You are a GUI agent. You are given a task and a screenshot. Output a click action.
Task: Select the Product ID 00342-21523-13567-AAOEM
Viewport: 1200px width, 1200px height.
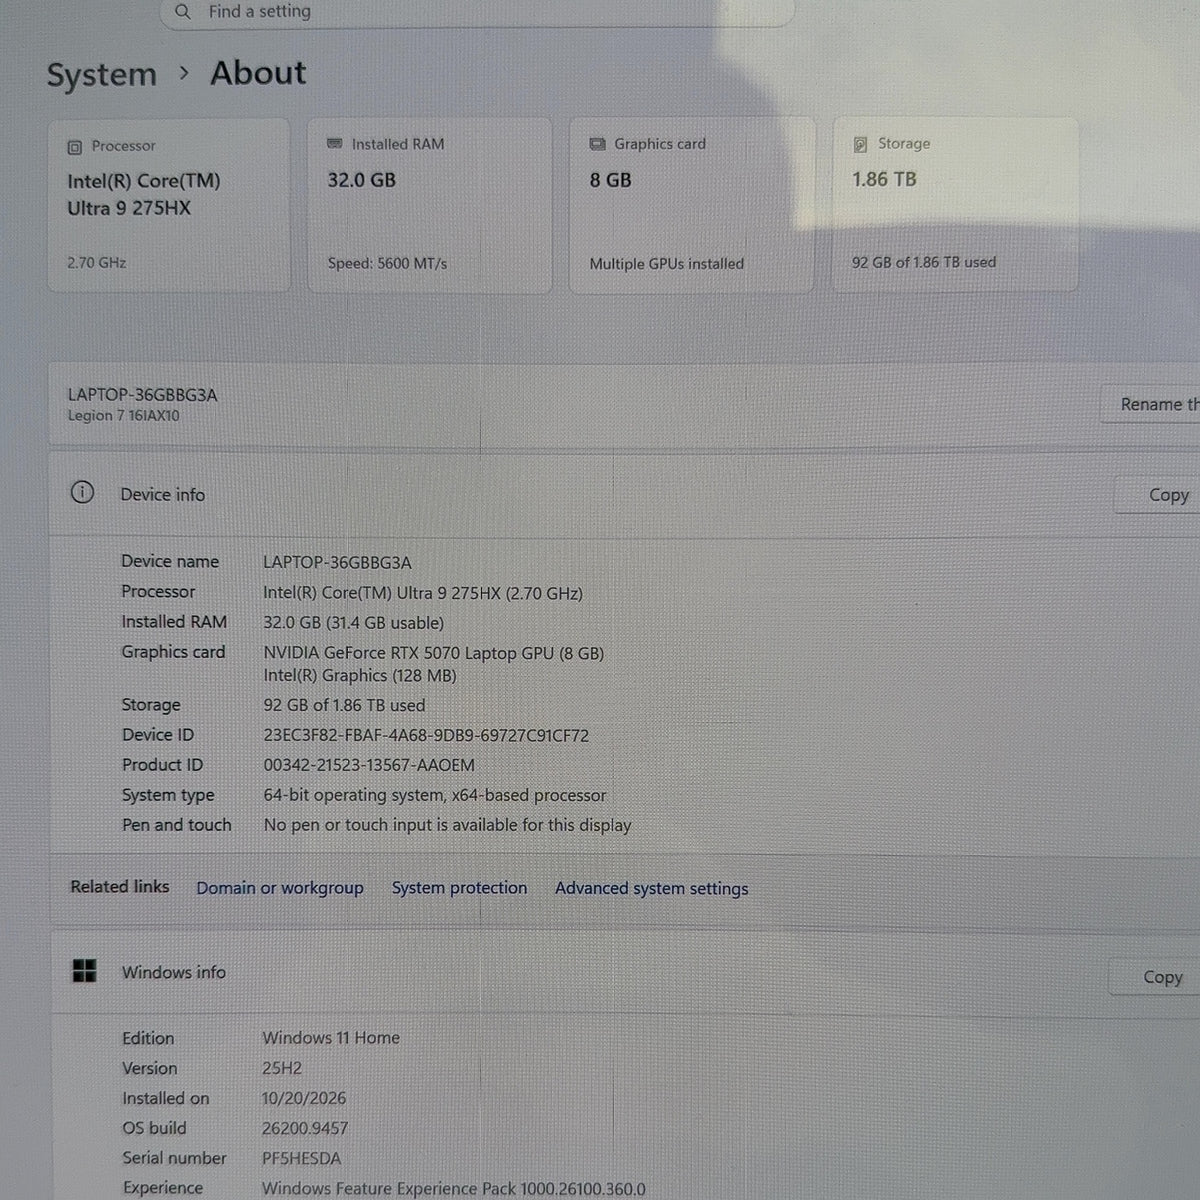click(x=369, y=765)
